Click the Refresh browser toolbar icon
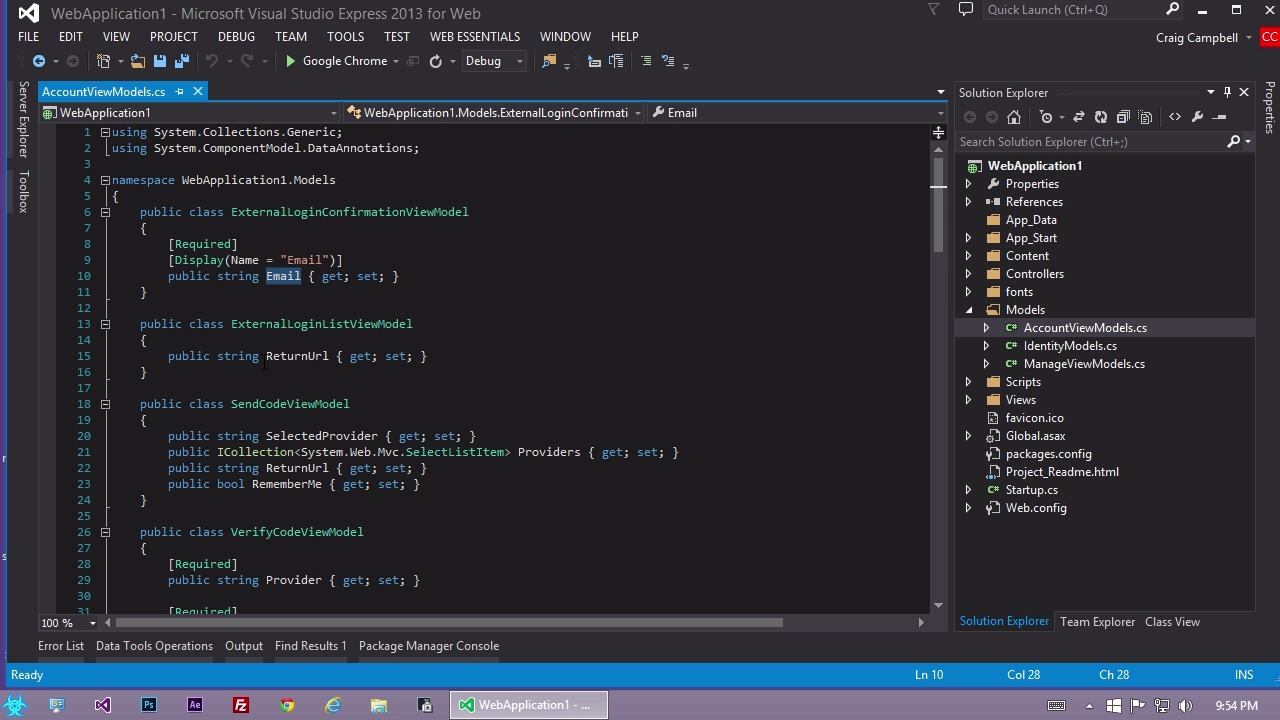 (x=435, y=61)
